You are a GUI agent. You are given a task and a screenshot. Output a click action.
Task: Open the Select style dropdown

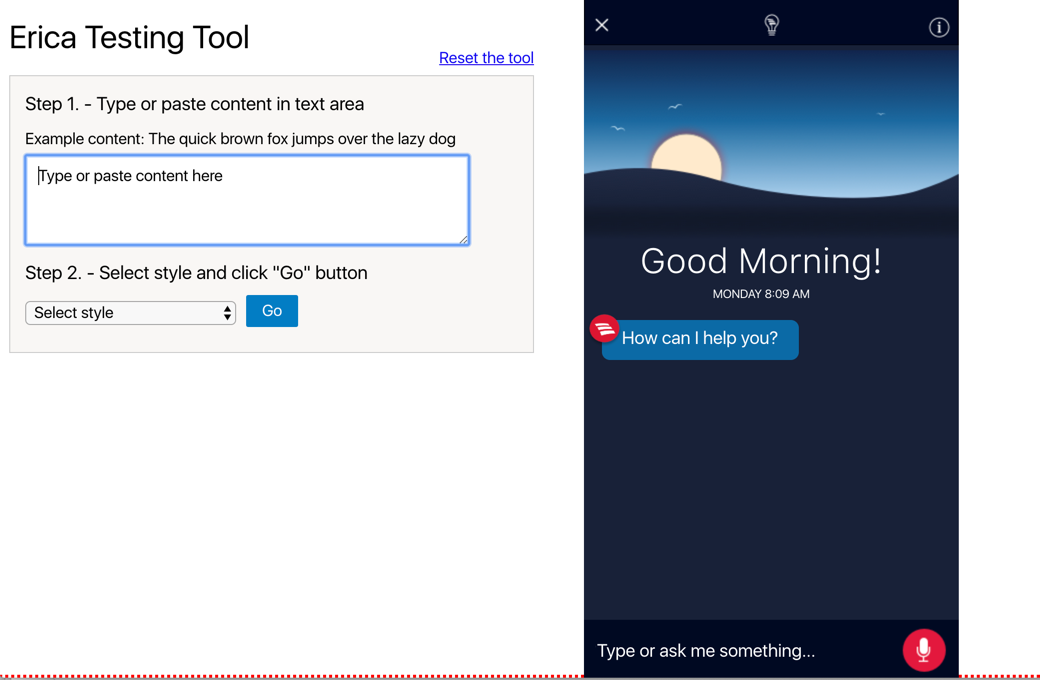(x=131, y=312)
